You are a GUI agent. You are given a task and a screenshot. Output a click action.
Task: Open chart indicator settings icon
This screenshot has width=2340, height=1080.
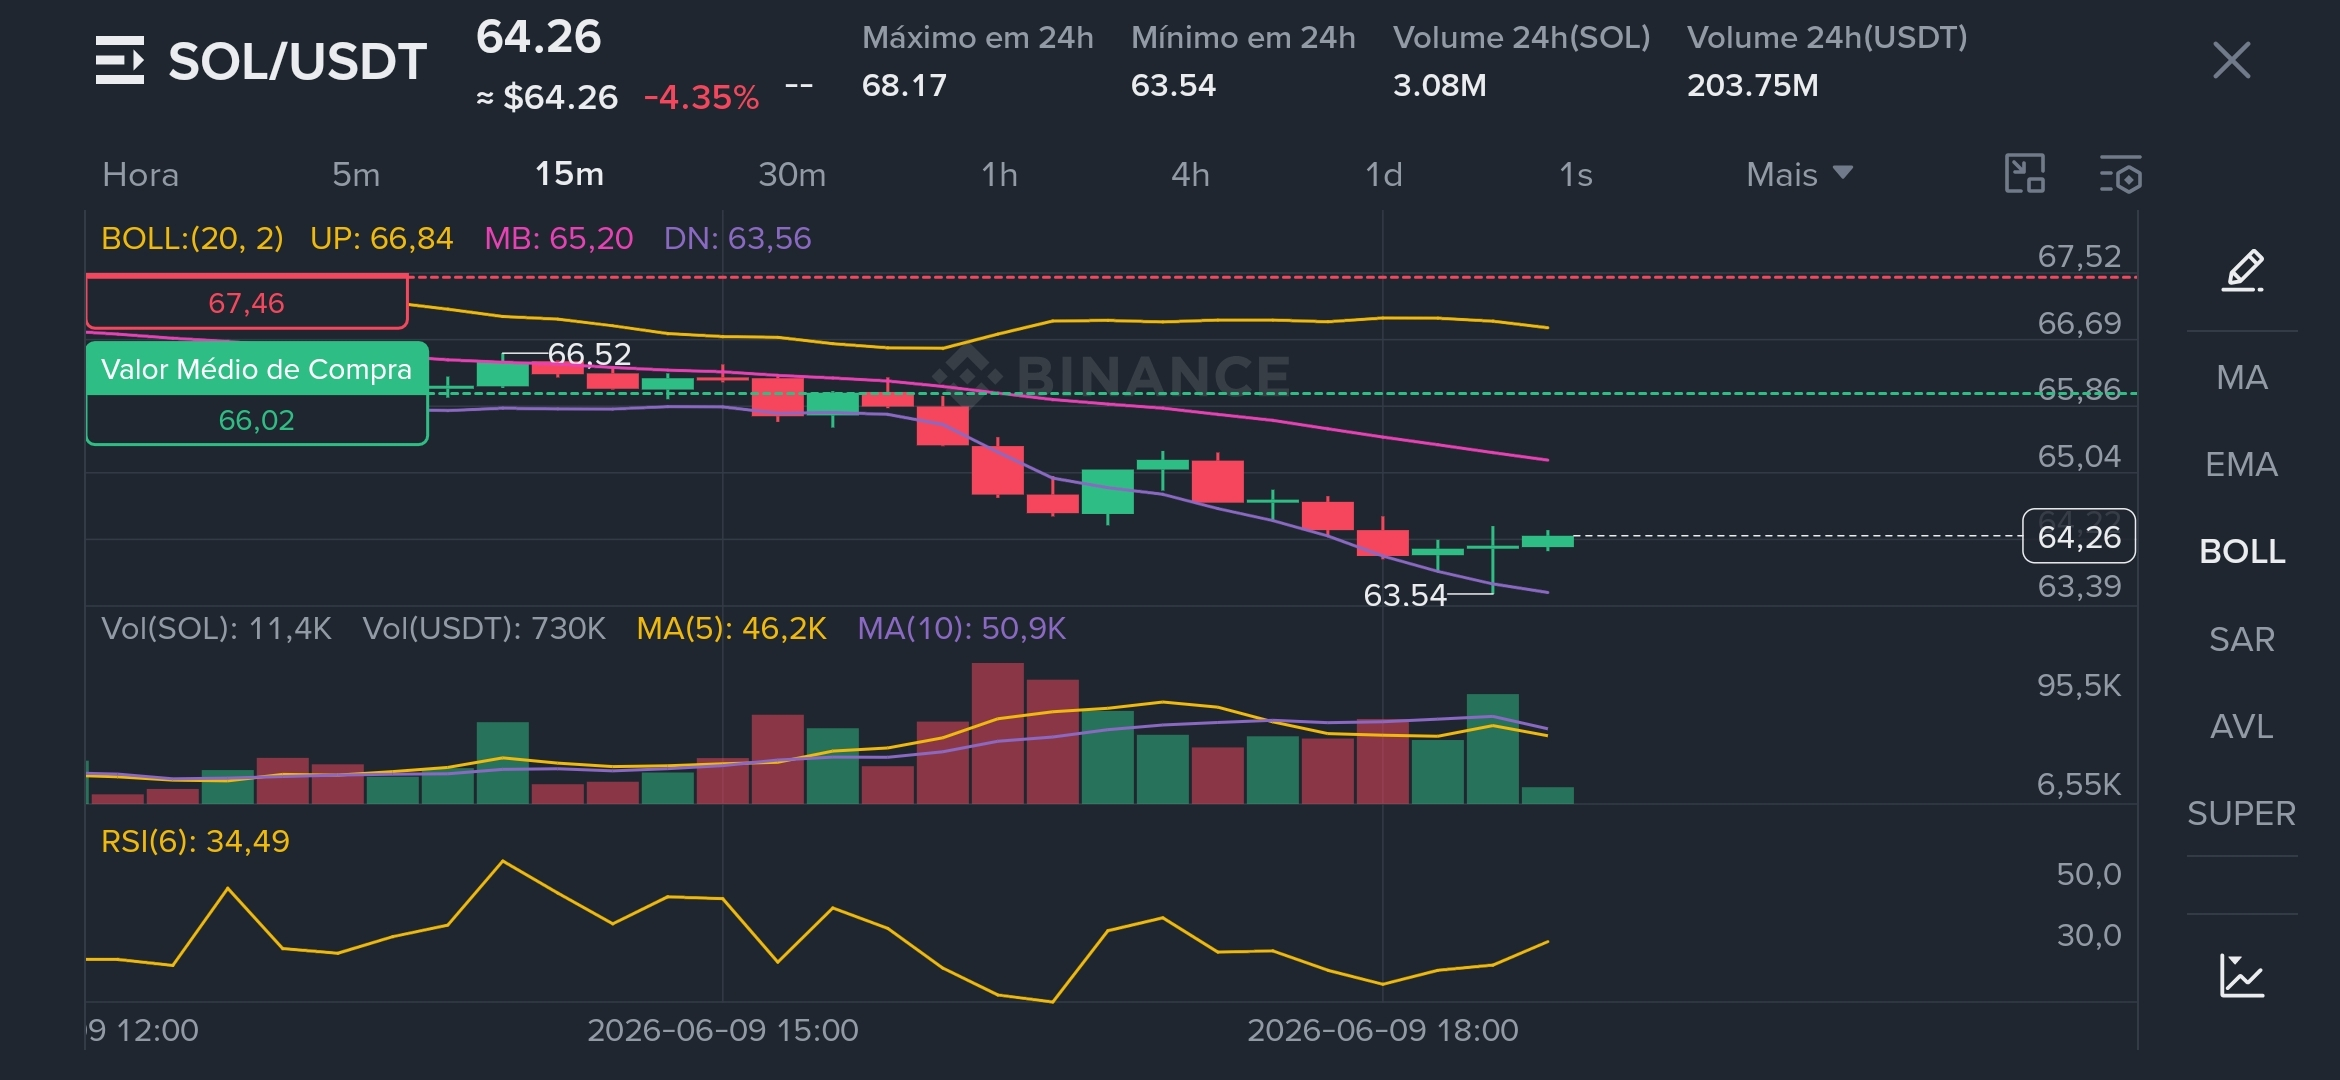pos(2120,174)
